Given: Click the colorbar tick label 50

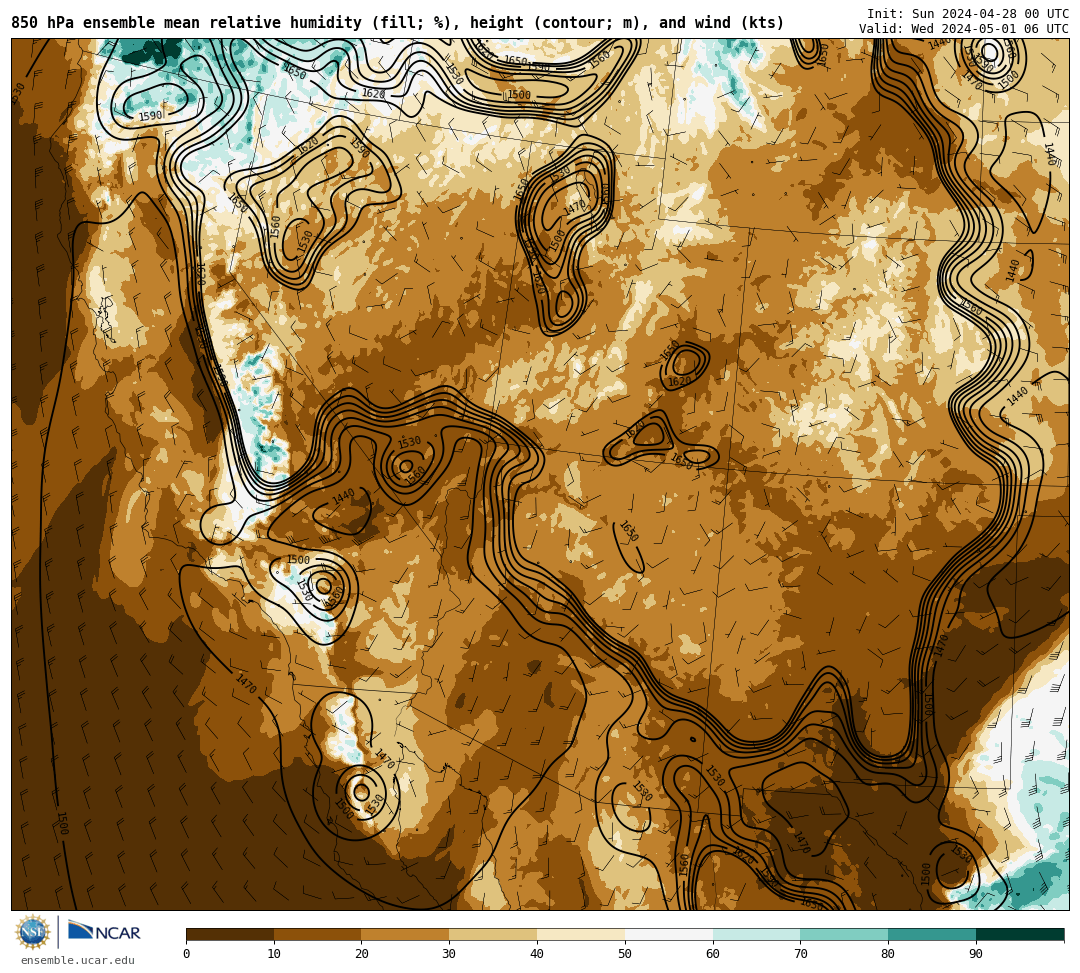Looking at the screenshot, I should click(x=625, y=954).
